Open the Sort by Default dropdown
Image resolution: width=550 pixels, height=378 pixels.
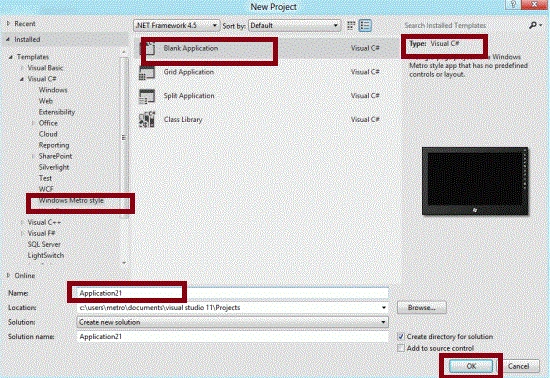294,26
